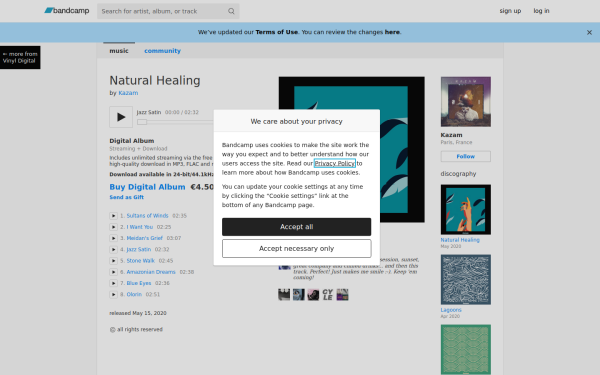Click the Accept all button
Screen dimensions: 600x375
coord(297,227)
